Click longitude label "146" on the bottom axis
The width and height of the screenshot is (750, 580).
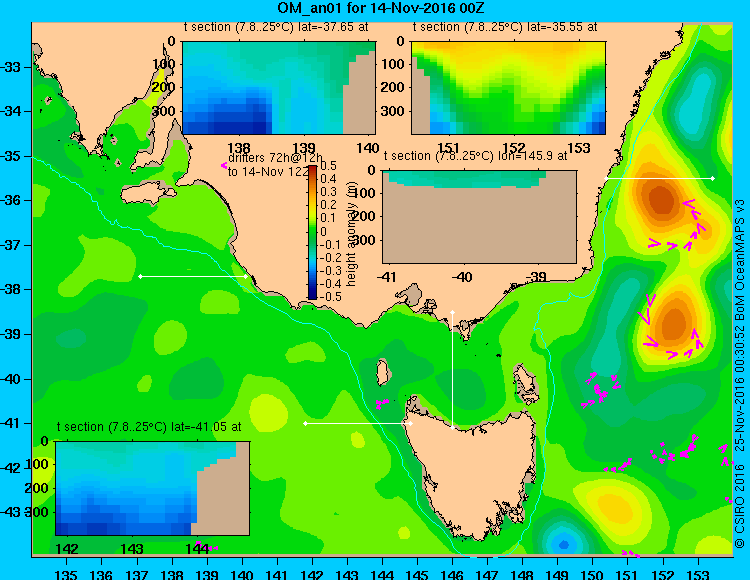452,574
